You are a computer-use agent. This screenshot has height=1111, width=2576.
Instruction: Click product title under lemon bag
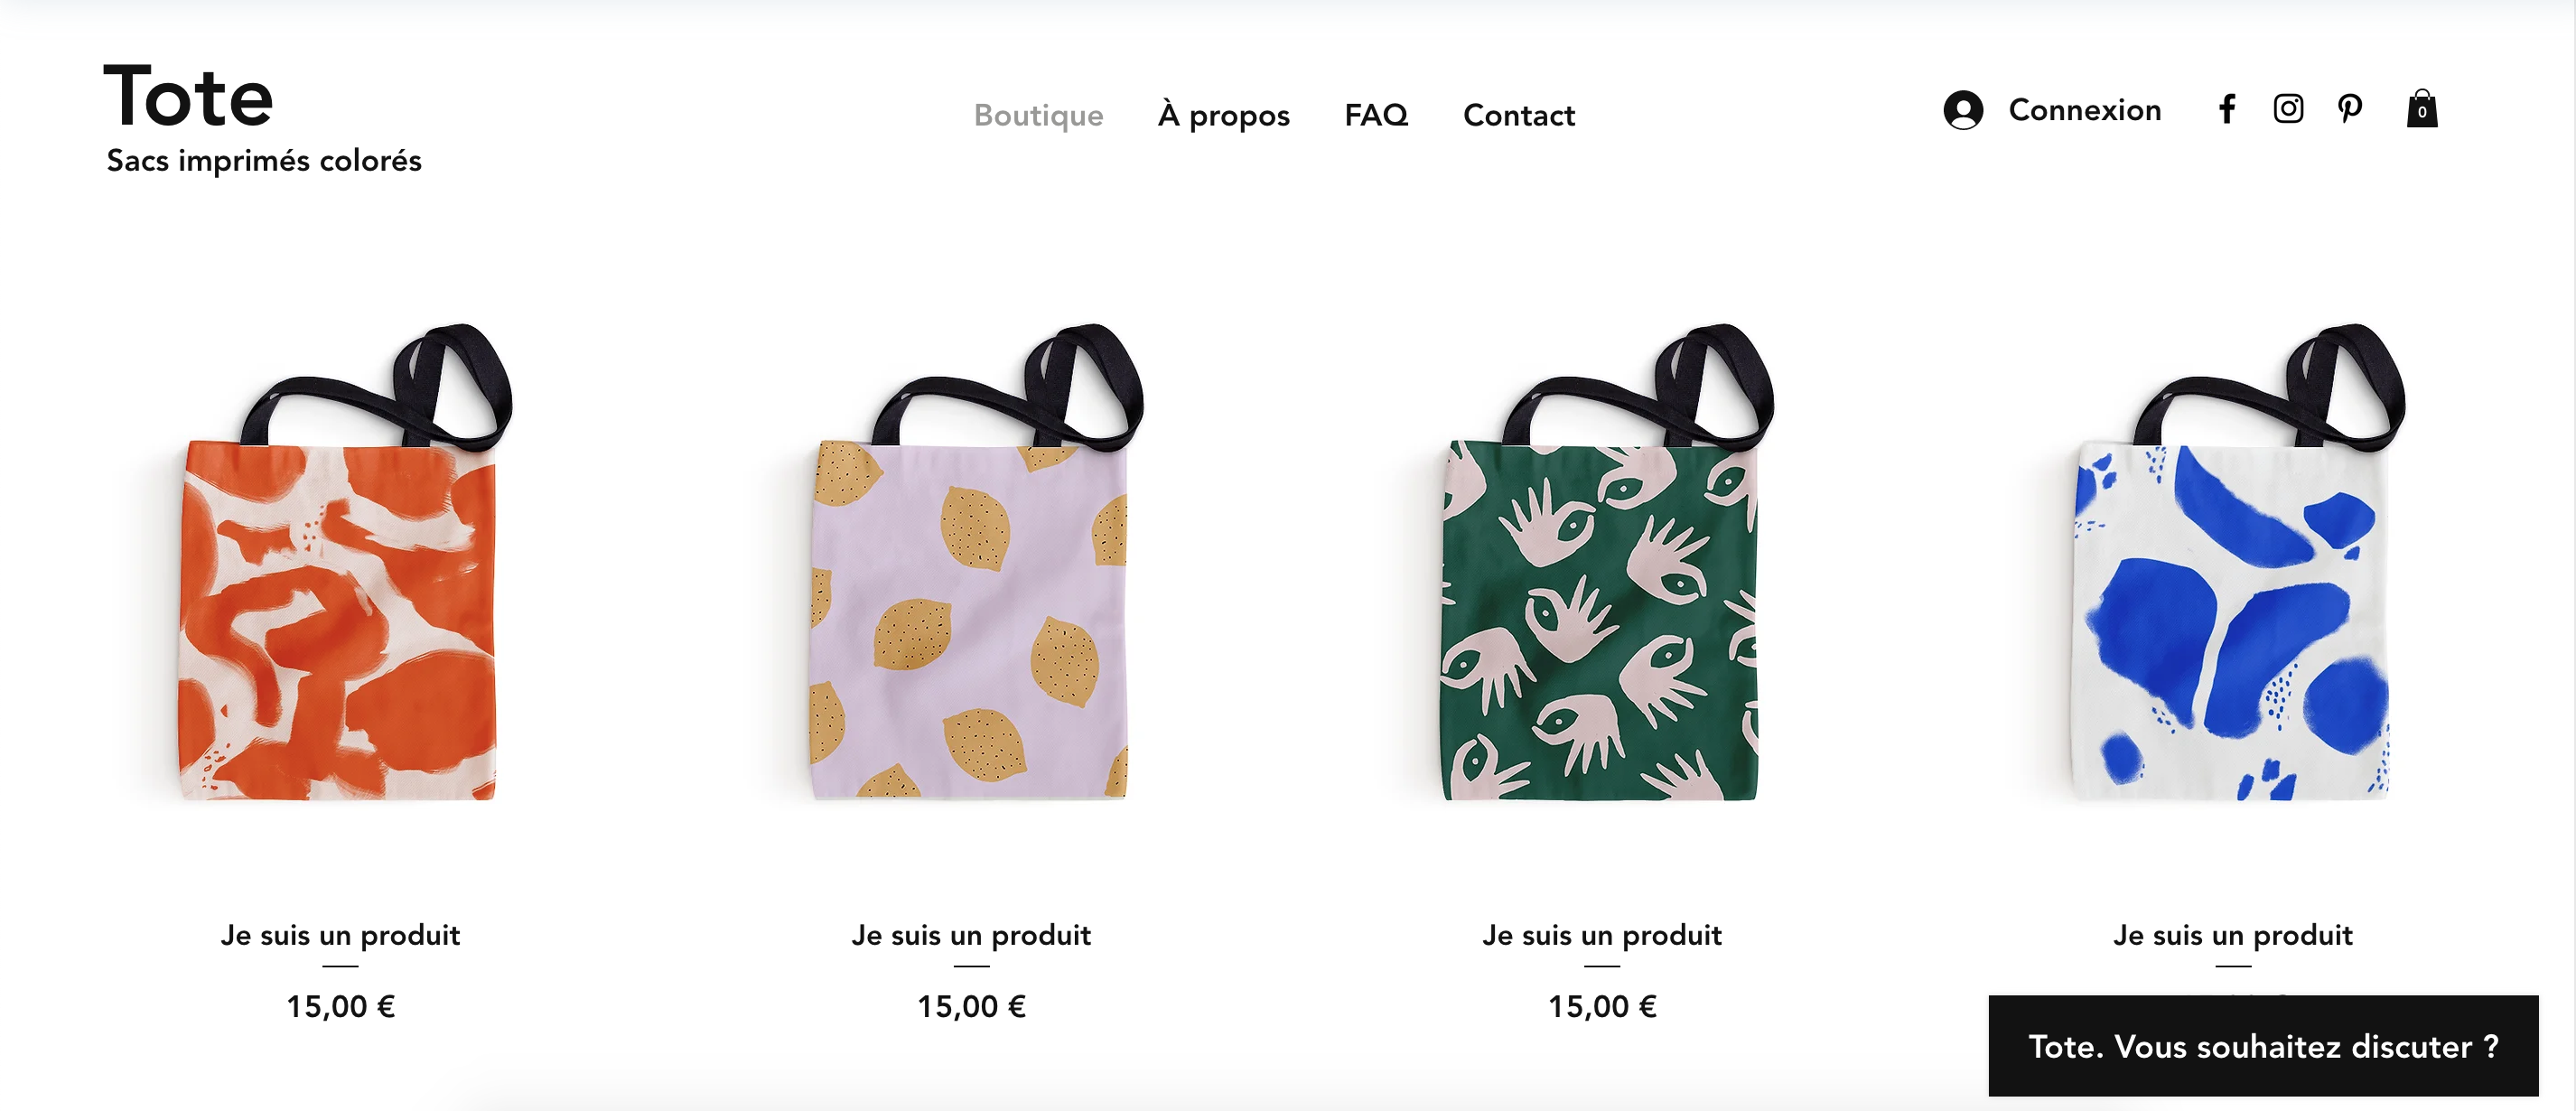(x=971, y=935)
